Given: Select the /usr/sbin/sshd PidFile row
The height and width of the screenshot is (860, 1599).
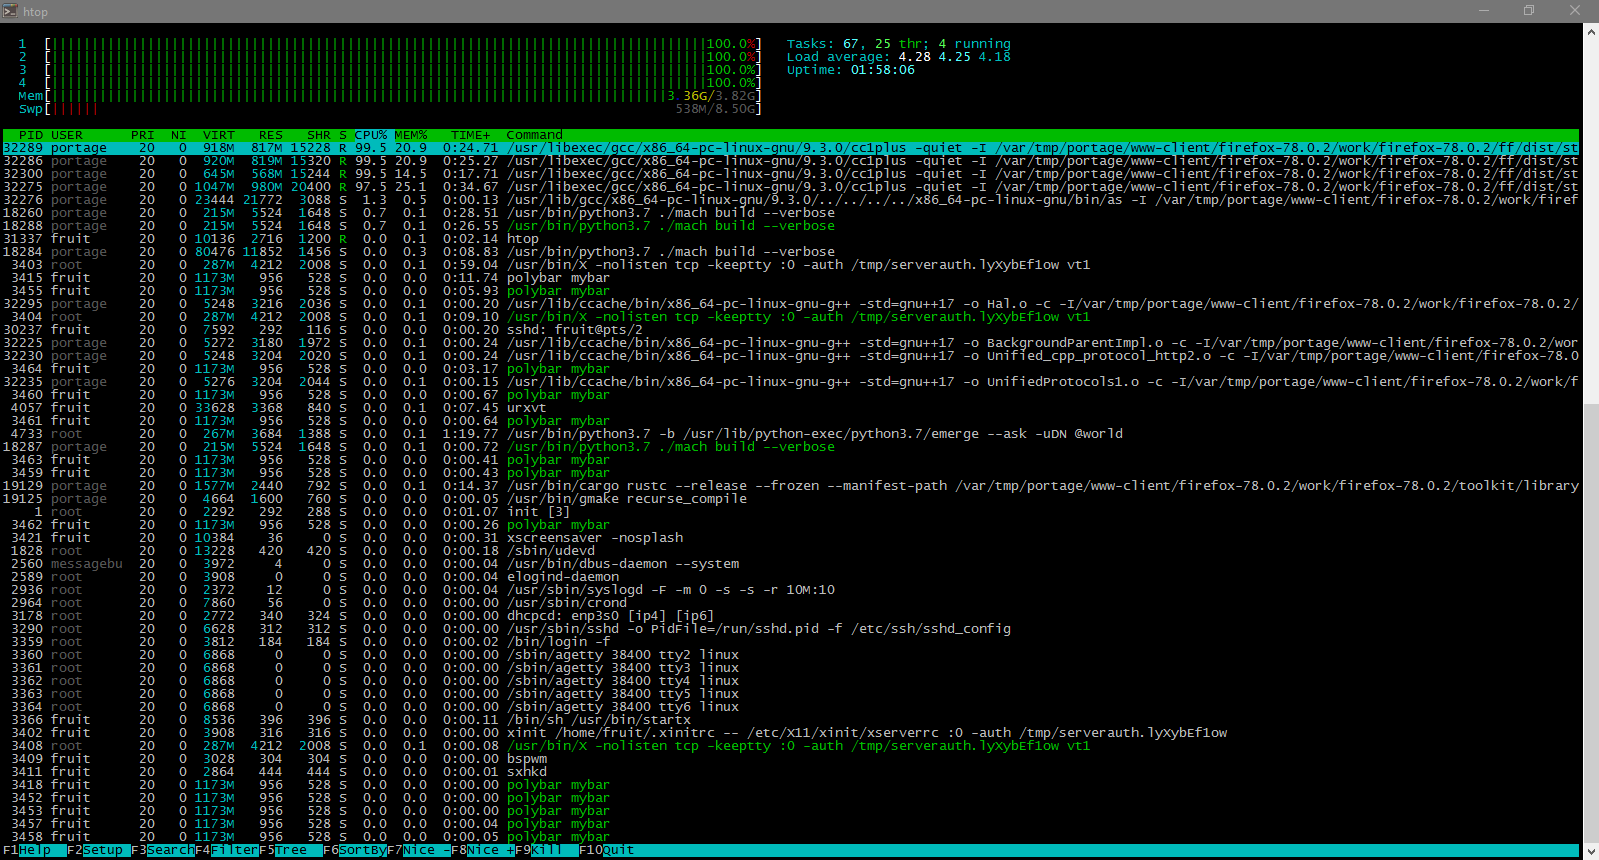Looking at the screenshot, I should [x=791, y=629].
